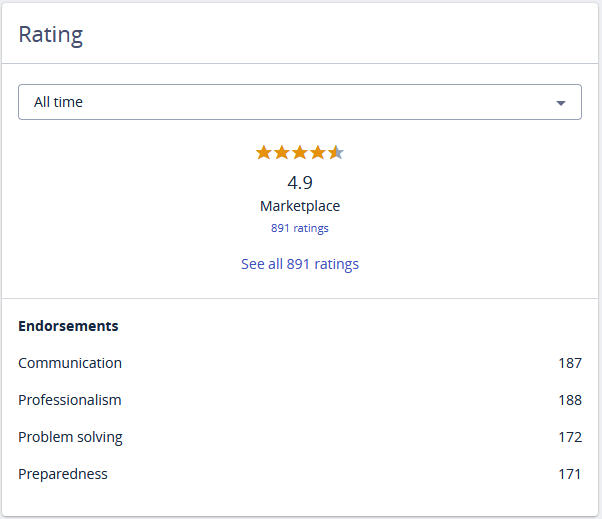Select the Professionalism endorsement label
The width and height of the screenshot is (602, 519).
70,400
